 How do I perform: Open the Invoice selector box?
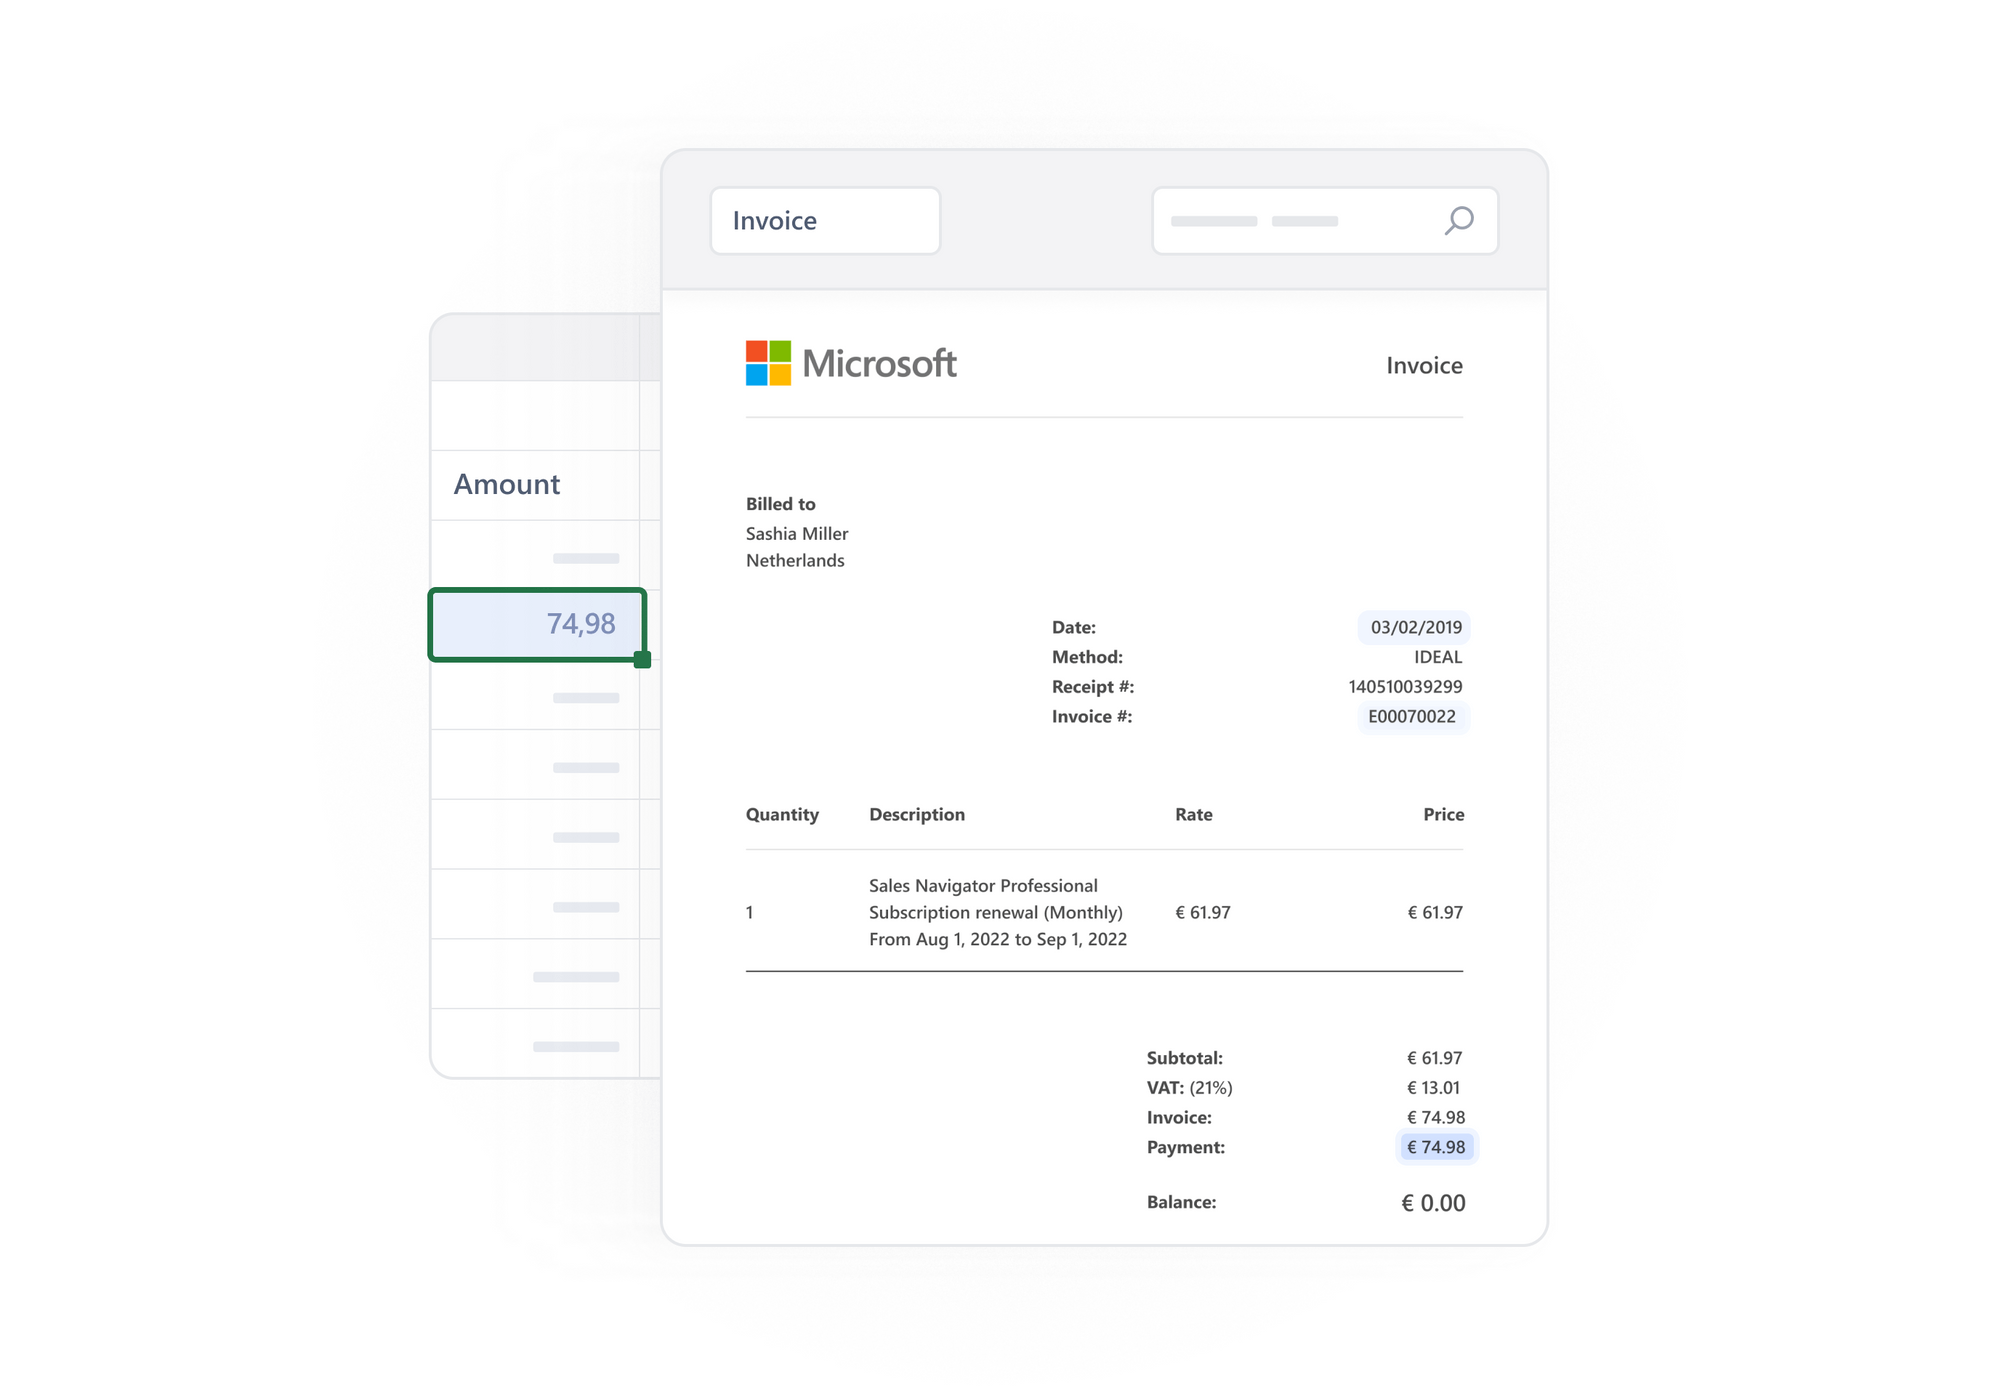[825, 220]
